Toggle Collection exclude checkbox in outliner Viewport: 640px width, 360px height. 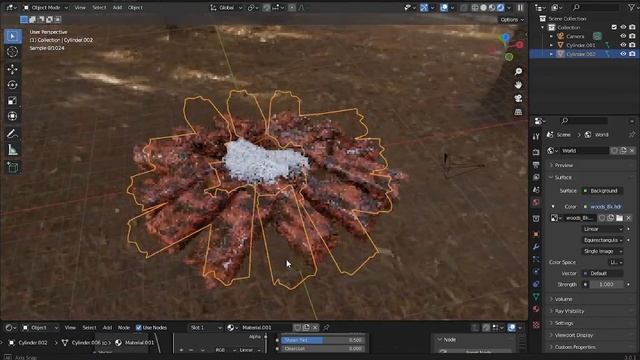[614, 27]
